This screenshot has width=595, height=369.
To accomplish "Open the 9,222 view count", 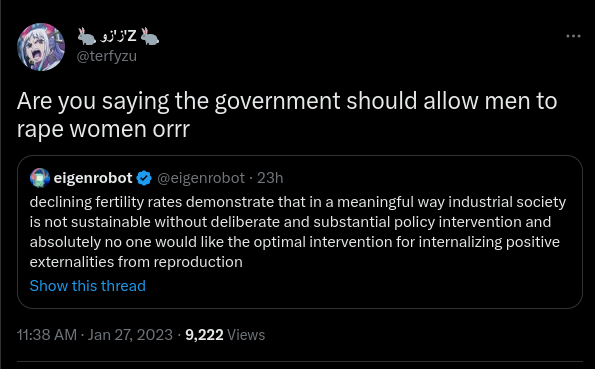I will (204, 335).
